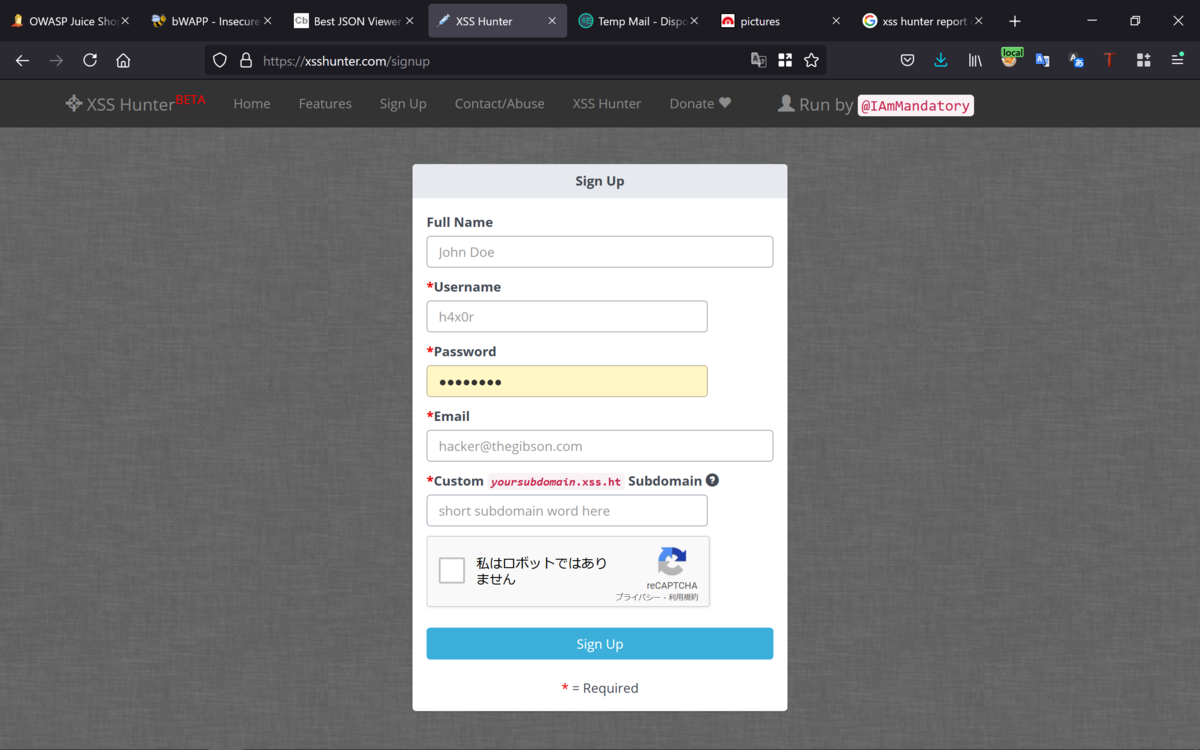The image size is (1200, 750).
Task: Open the FoxyProxy local extension icon
Action: pyautogui.click(x=1011, y=59)
